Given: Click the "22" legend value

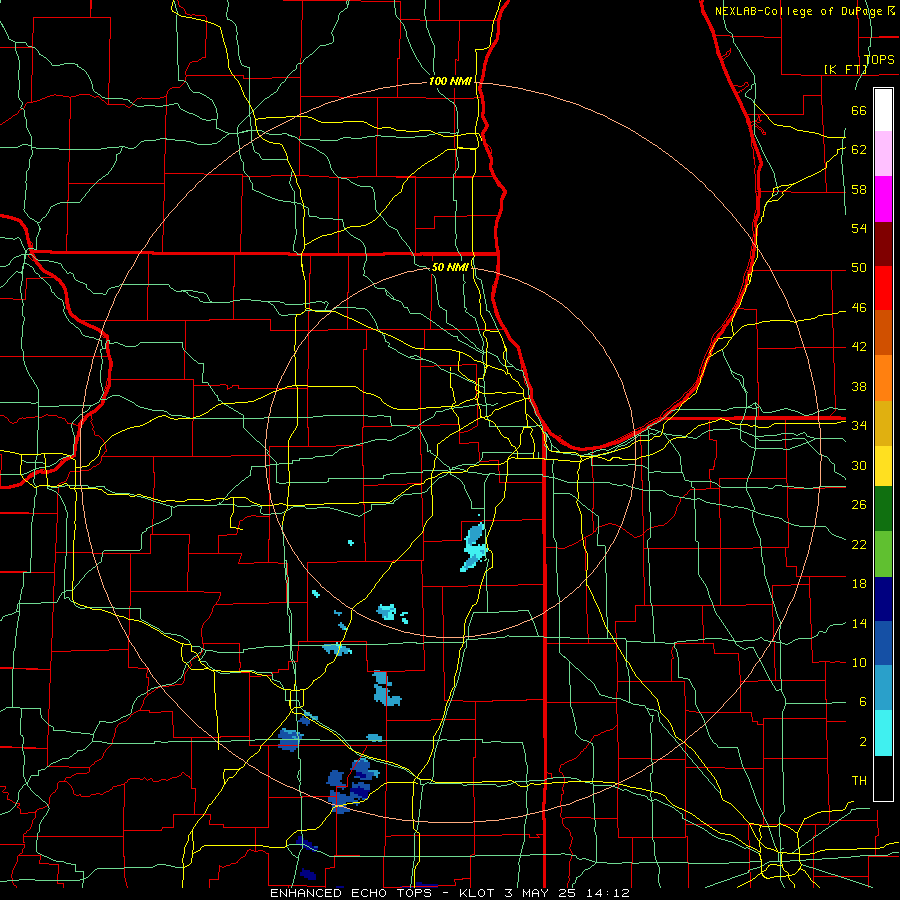Looking at the screenshot, I should [859, 544].
